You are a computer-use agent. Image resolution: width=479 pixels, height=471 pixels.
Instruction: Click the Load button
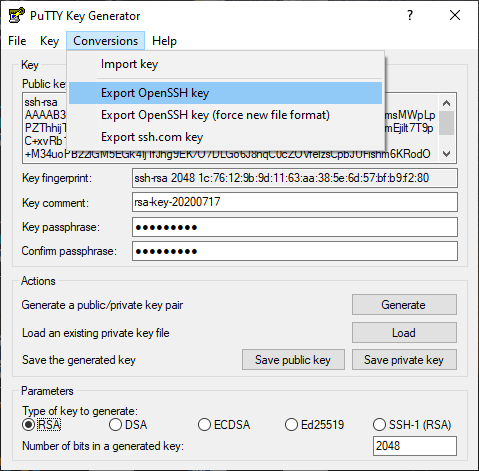(x=404, y=332)
